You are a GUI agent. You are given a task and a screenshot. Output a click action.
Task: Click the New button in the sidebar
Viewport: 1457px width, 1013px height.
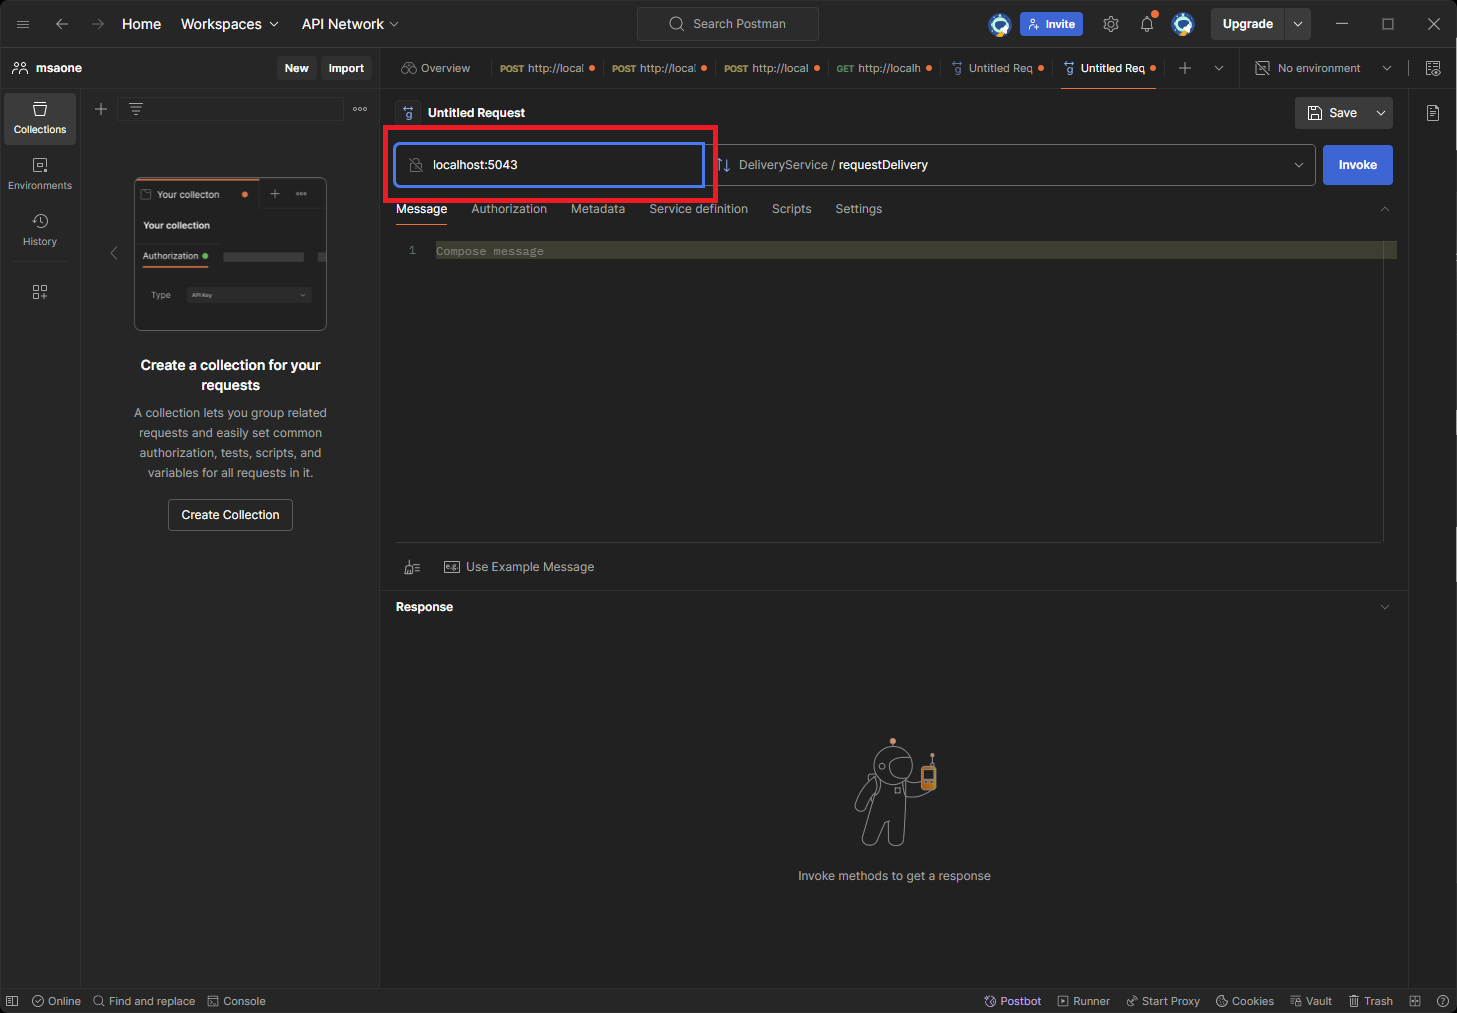[x=296, y=68]
